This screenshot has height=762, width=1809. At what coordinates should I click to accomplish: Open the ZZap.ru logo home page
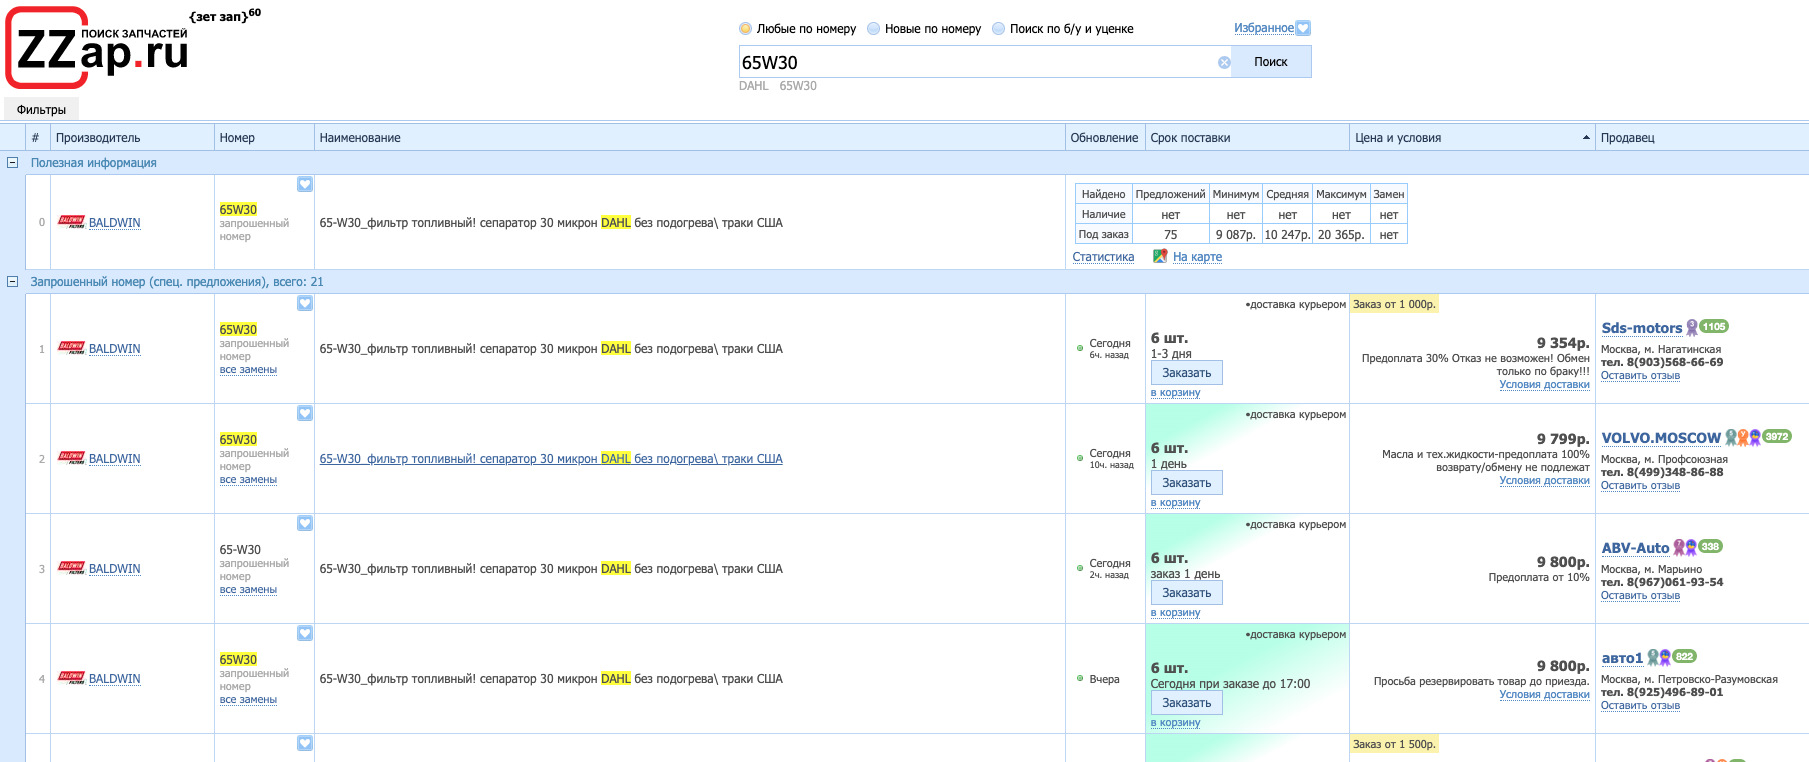pos(98,47)
